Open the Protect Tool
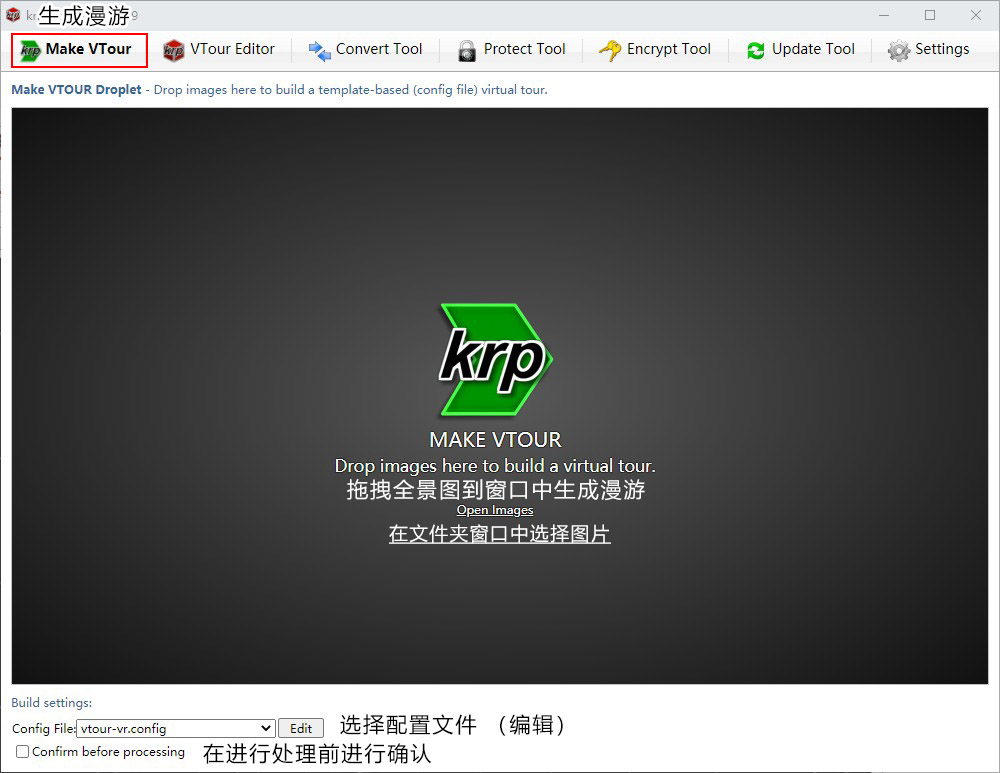1000x773 pixels. (x=512, y=49)
